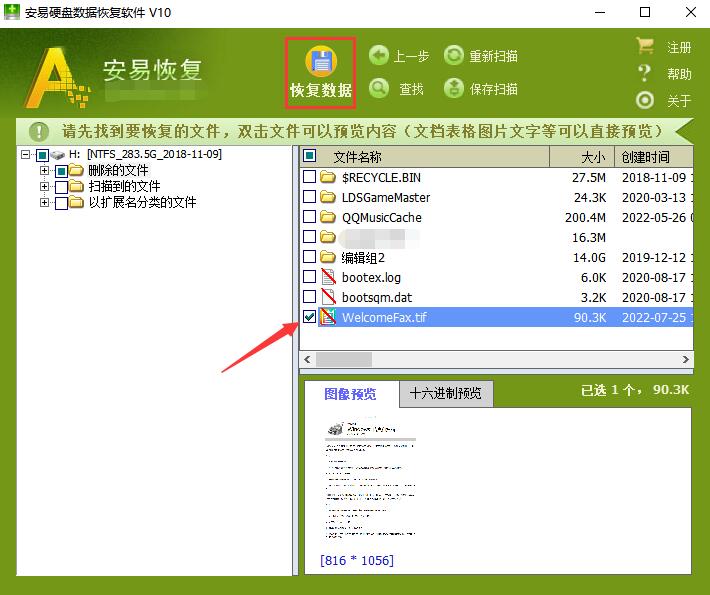Check the QQMusicCache checkbox
This screenshot has width=710, height=595.
point(309,216)
